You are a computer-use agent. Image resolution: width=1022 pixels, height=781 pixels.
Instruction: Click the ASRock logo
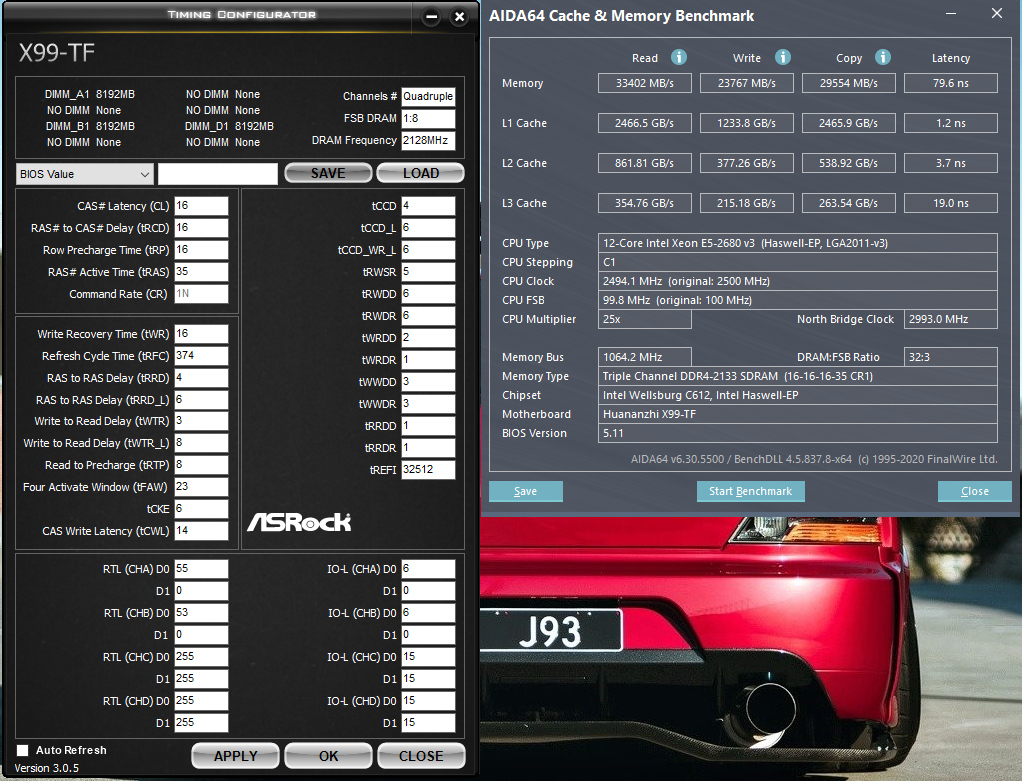click(x=299, y=522)
